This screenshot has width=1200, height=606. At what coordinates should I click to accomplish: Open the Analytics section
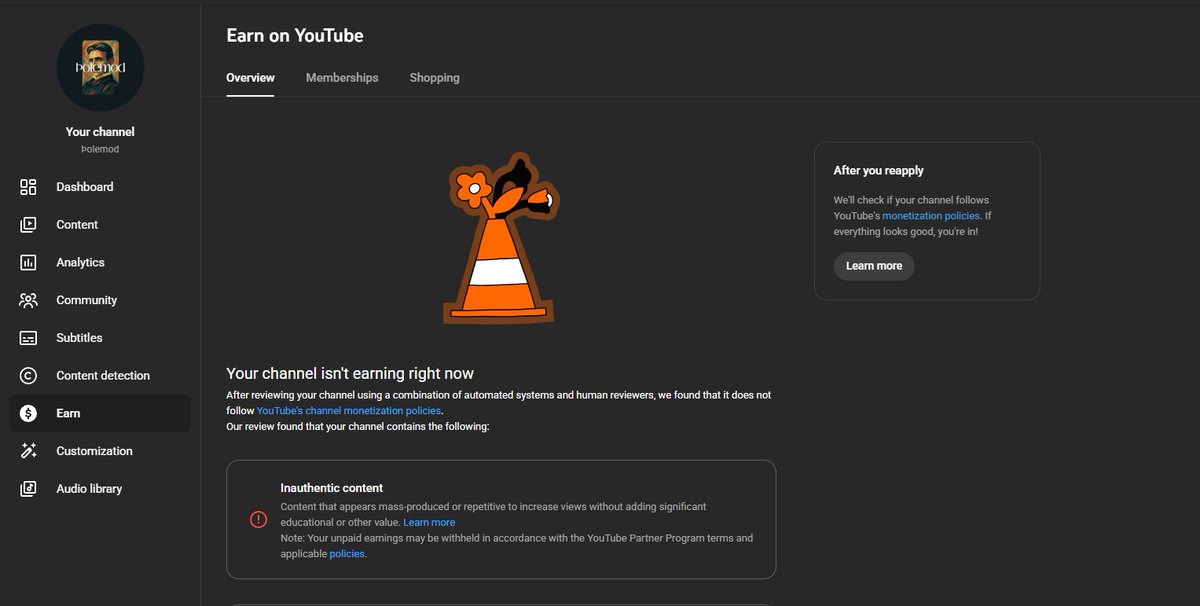100,262
